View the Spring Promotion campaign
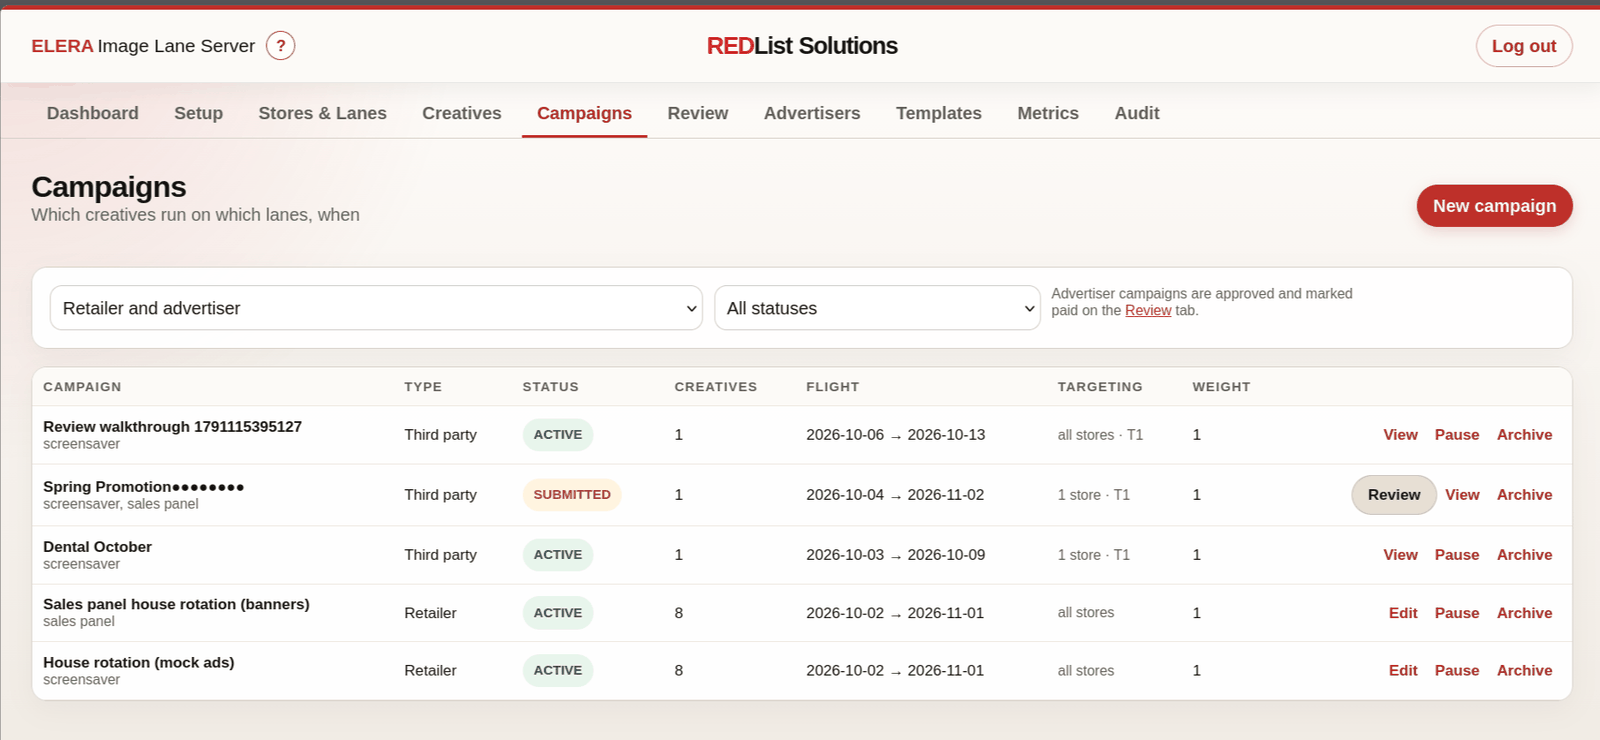Screen dimensions: 1600x740 point(1462,495)
